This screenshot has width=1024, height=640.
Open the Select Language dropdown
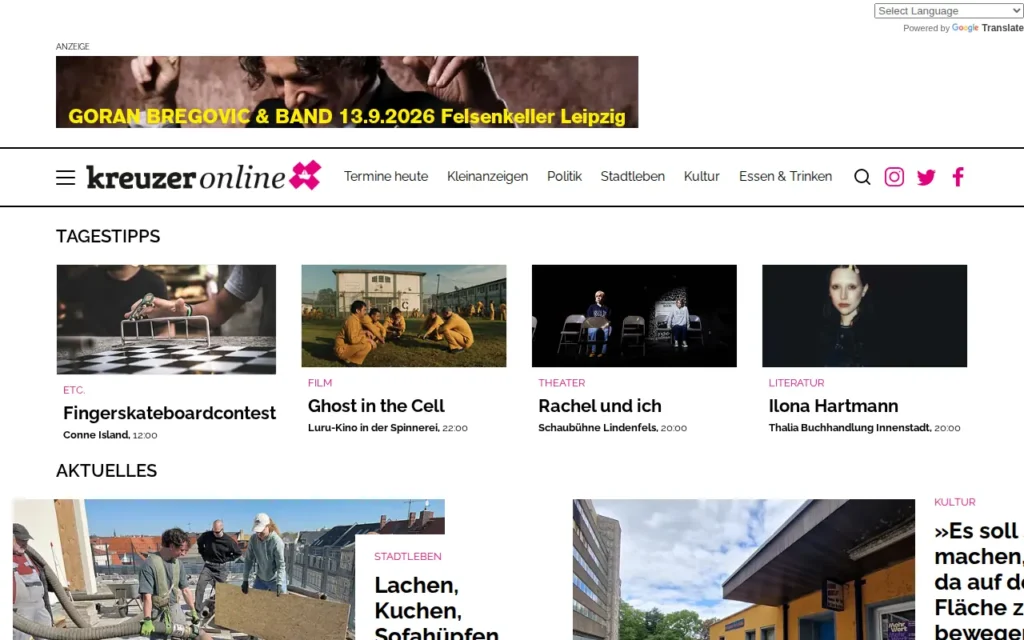(948, 10)
